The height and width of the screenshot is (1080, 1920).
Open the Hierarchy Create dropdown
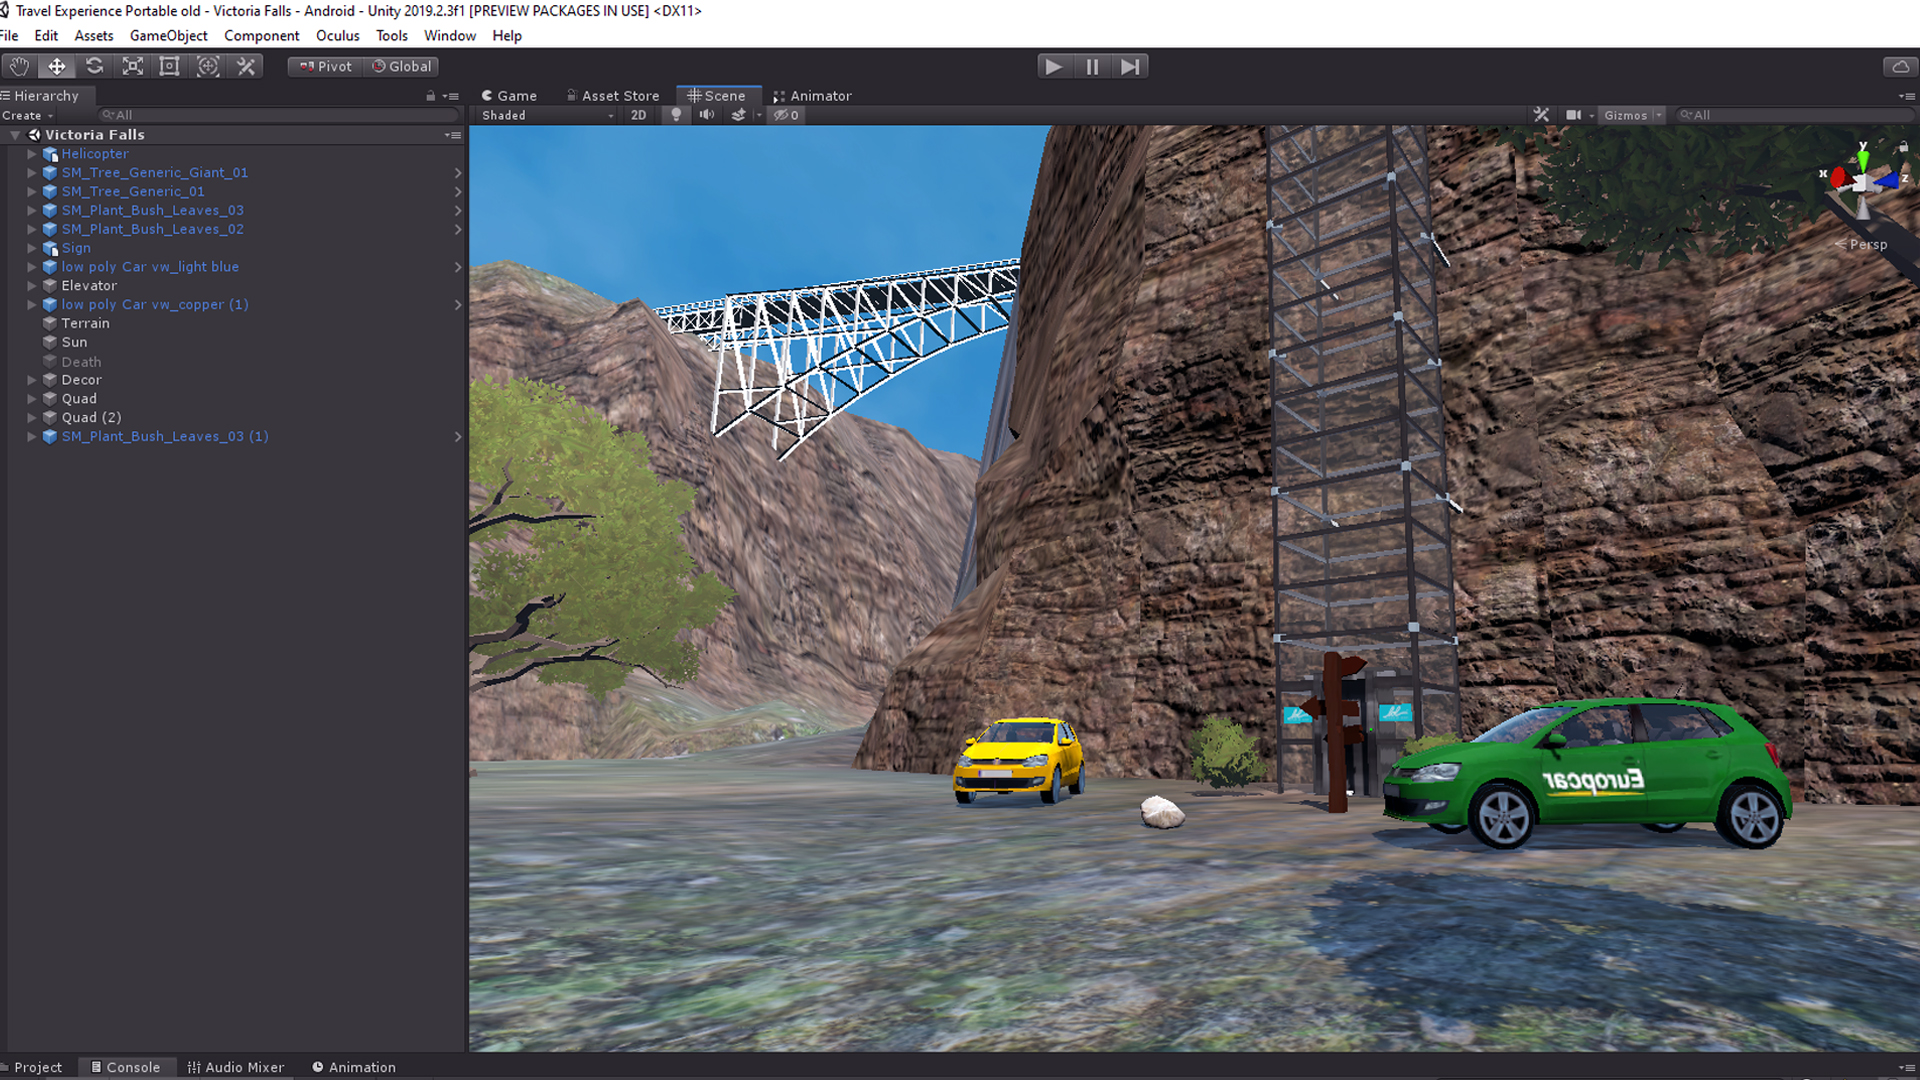27,115
